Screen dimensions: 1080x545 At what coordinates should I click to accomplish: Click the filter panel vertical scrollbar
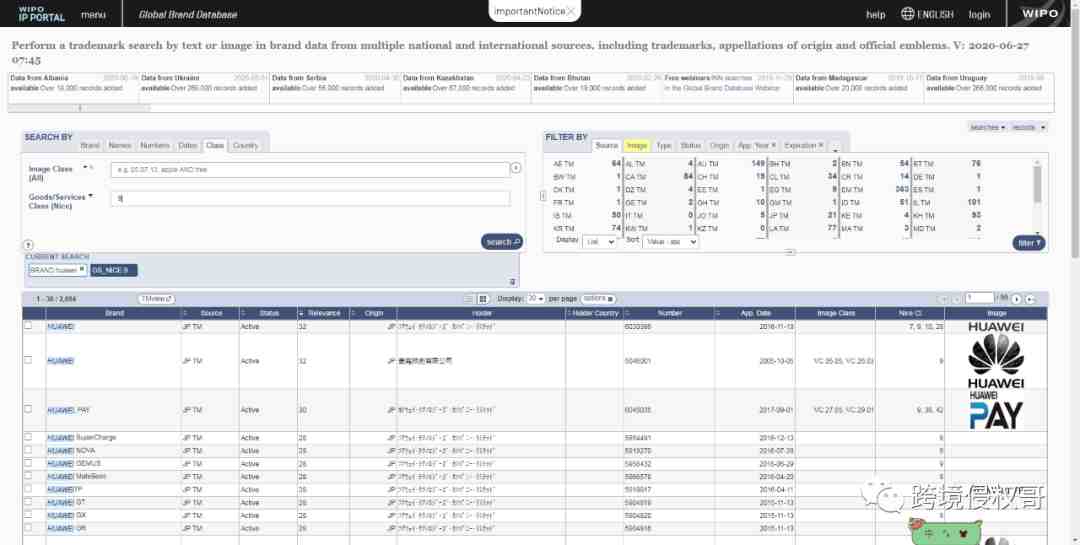tap(1037, 186)
